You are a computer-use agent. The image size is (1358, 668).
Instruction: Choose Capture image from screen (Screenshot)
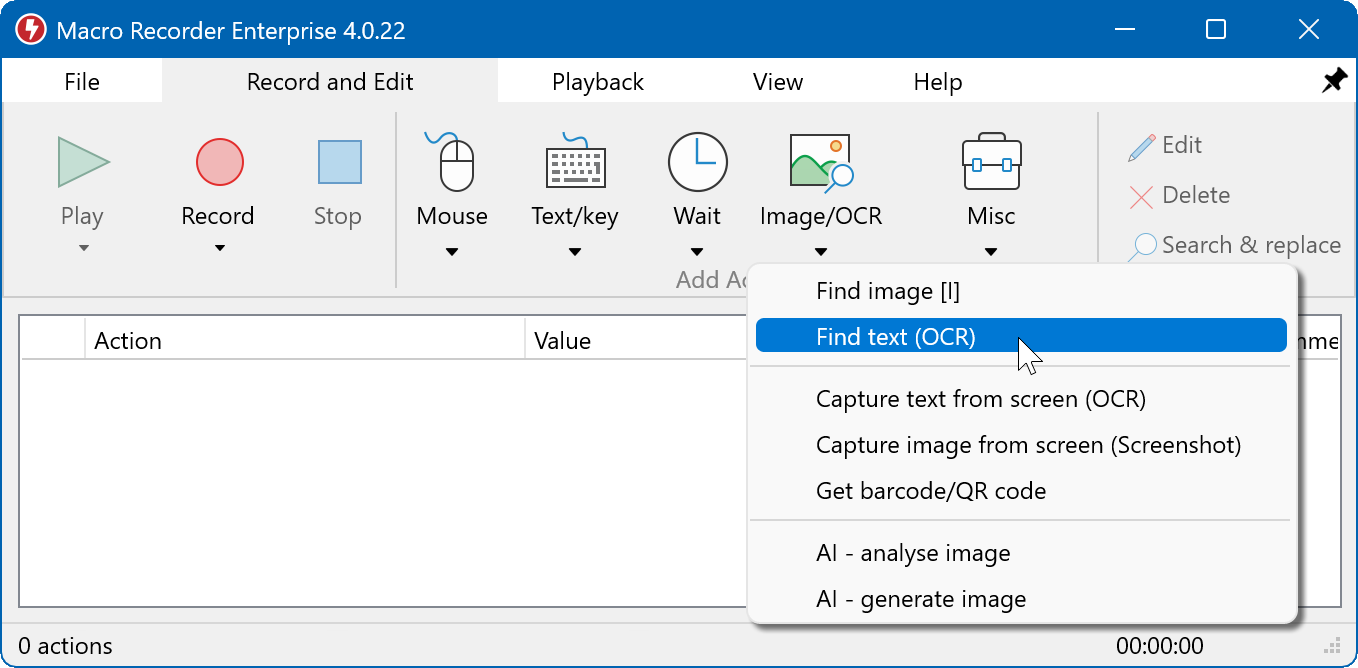(x=1028, y=444)
